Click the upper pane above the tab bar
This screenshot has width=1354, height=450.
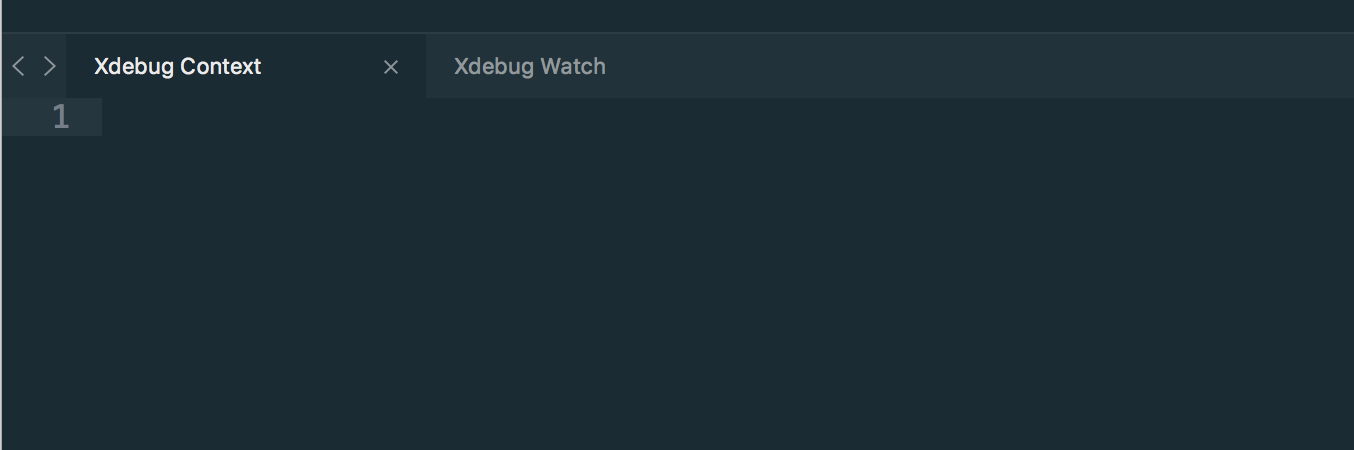677,16
